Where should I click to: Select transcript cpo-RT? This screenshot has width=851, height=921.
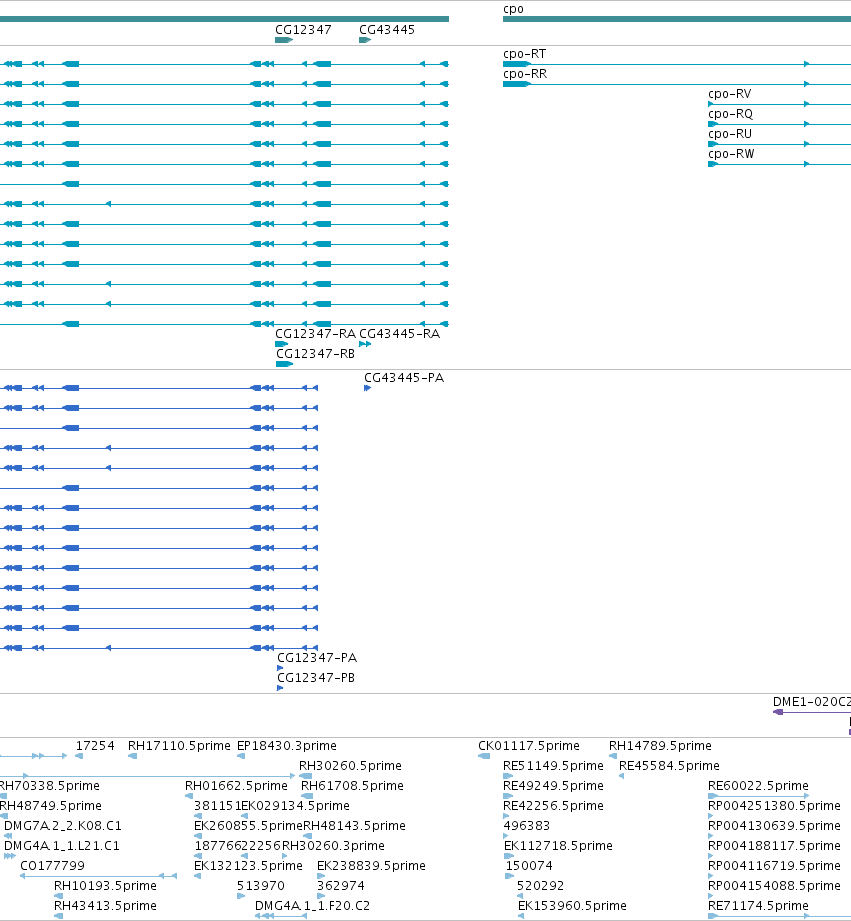[524, 54]
